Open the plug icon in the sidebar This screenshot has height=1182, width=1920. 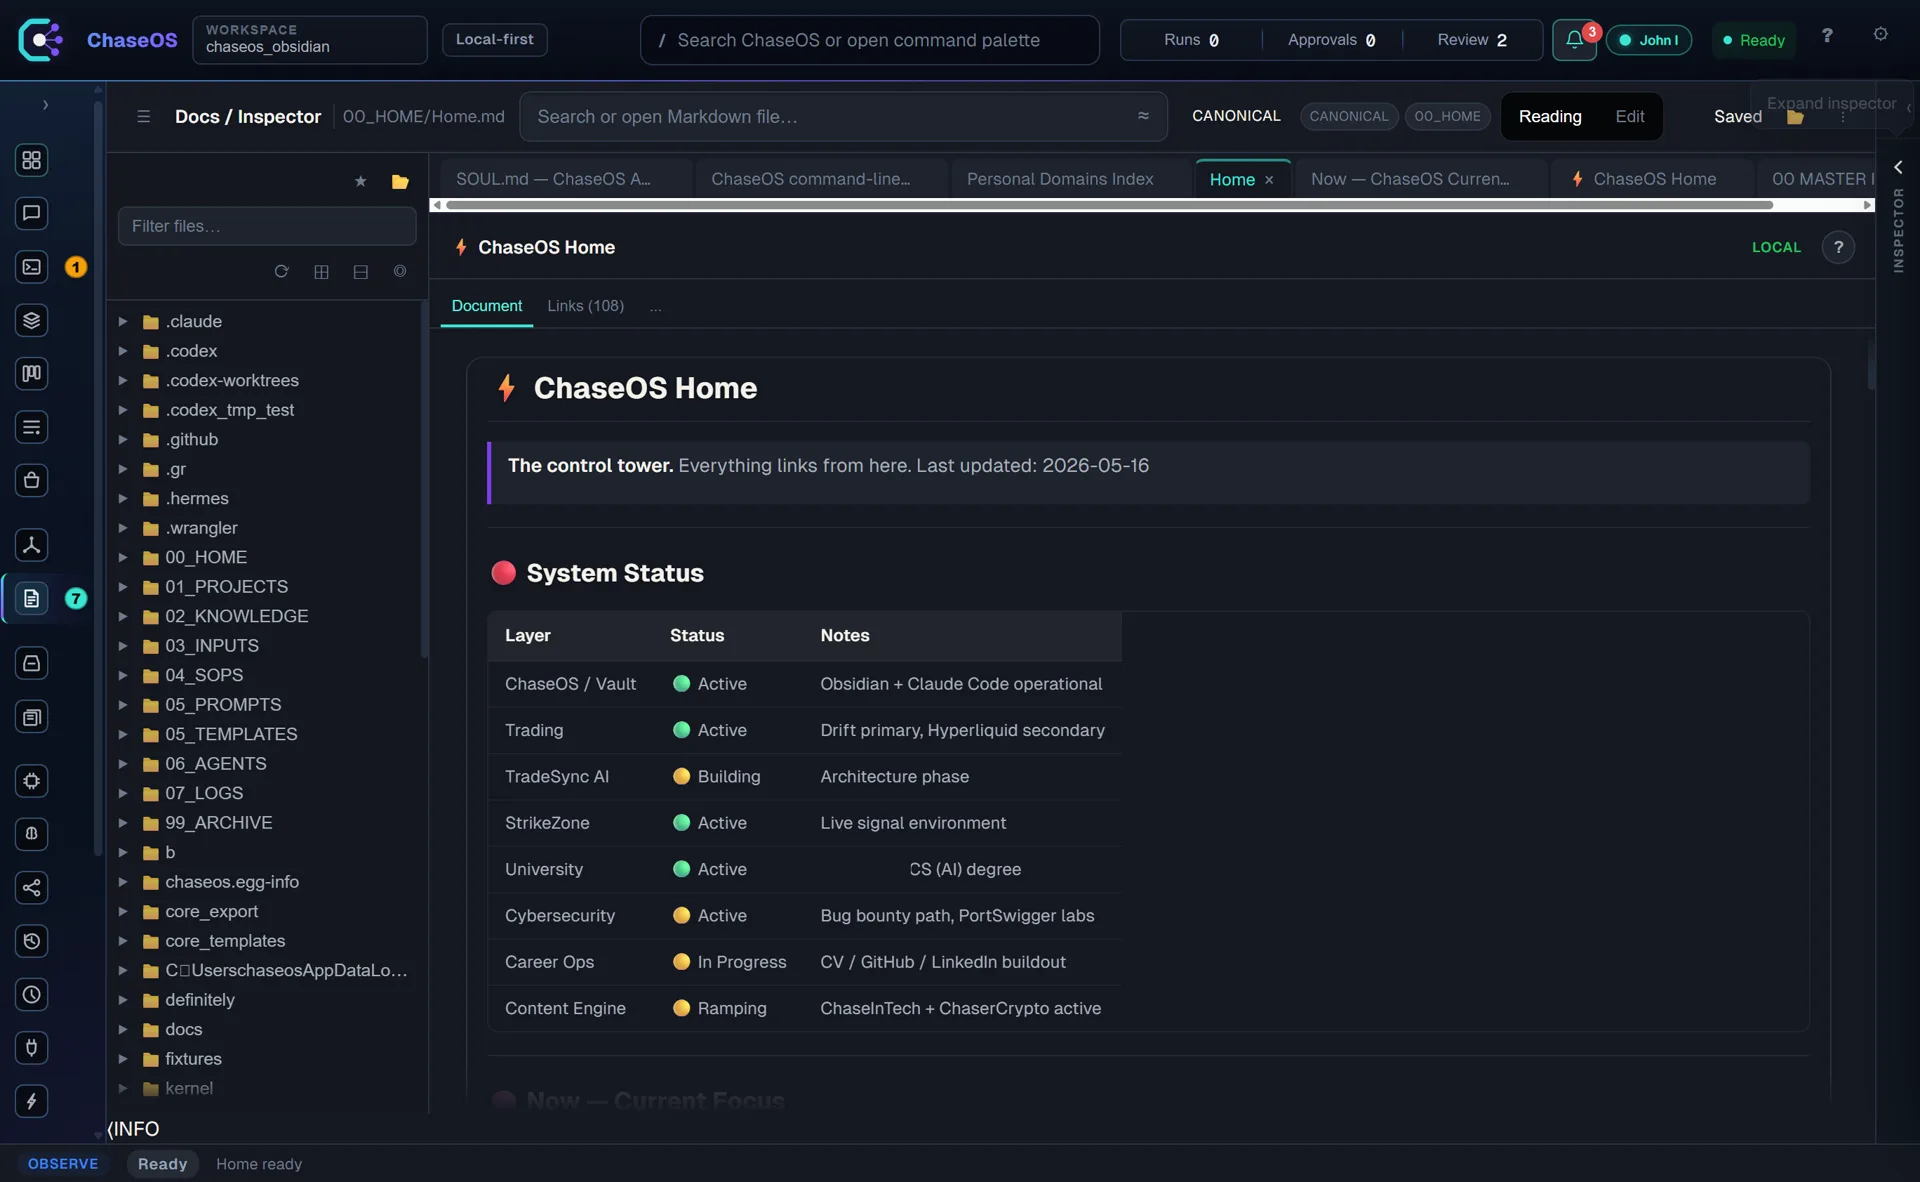(x=31, y=1048)
